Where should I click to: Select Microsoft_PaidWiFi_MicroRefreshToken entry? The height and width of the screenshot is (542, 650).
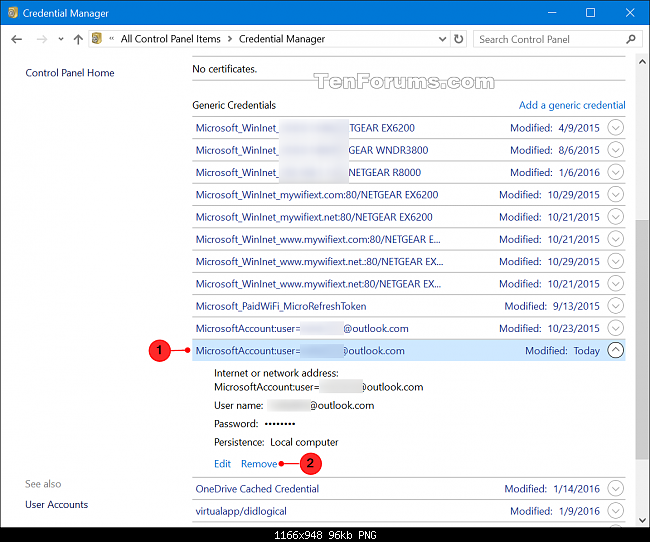281,306
